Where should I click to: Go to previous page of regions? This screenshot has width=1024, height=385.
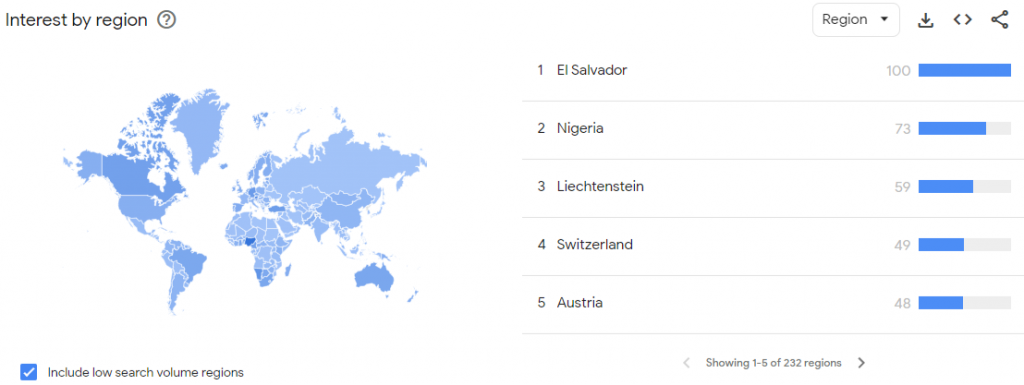686,363
